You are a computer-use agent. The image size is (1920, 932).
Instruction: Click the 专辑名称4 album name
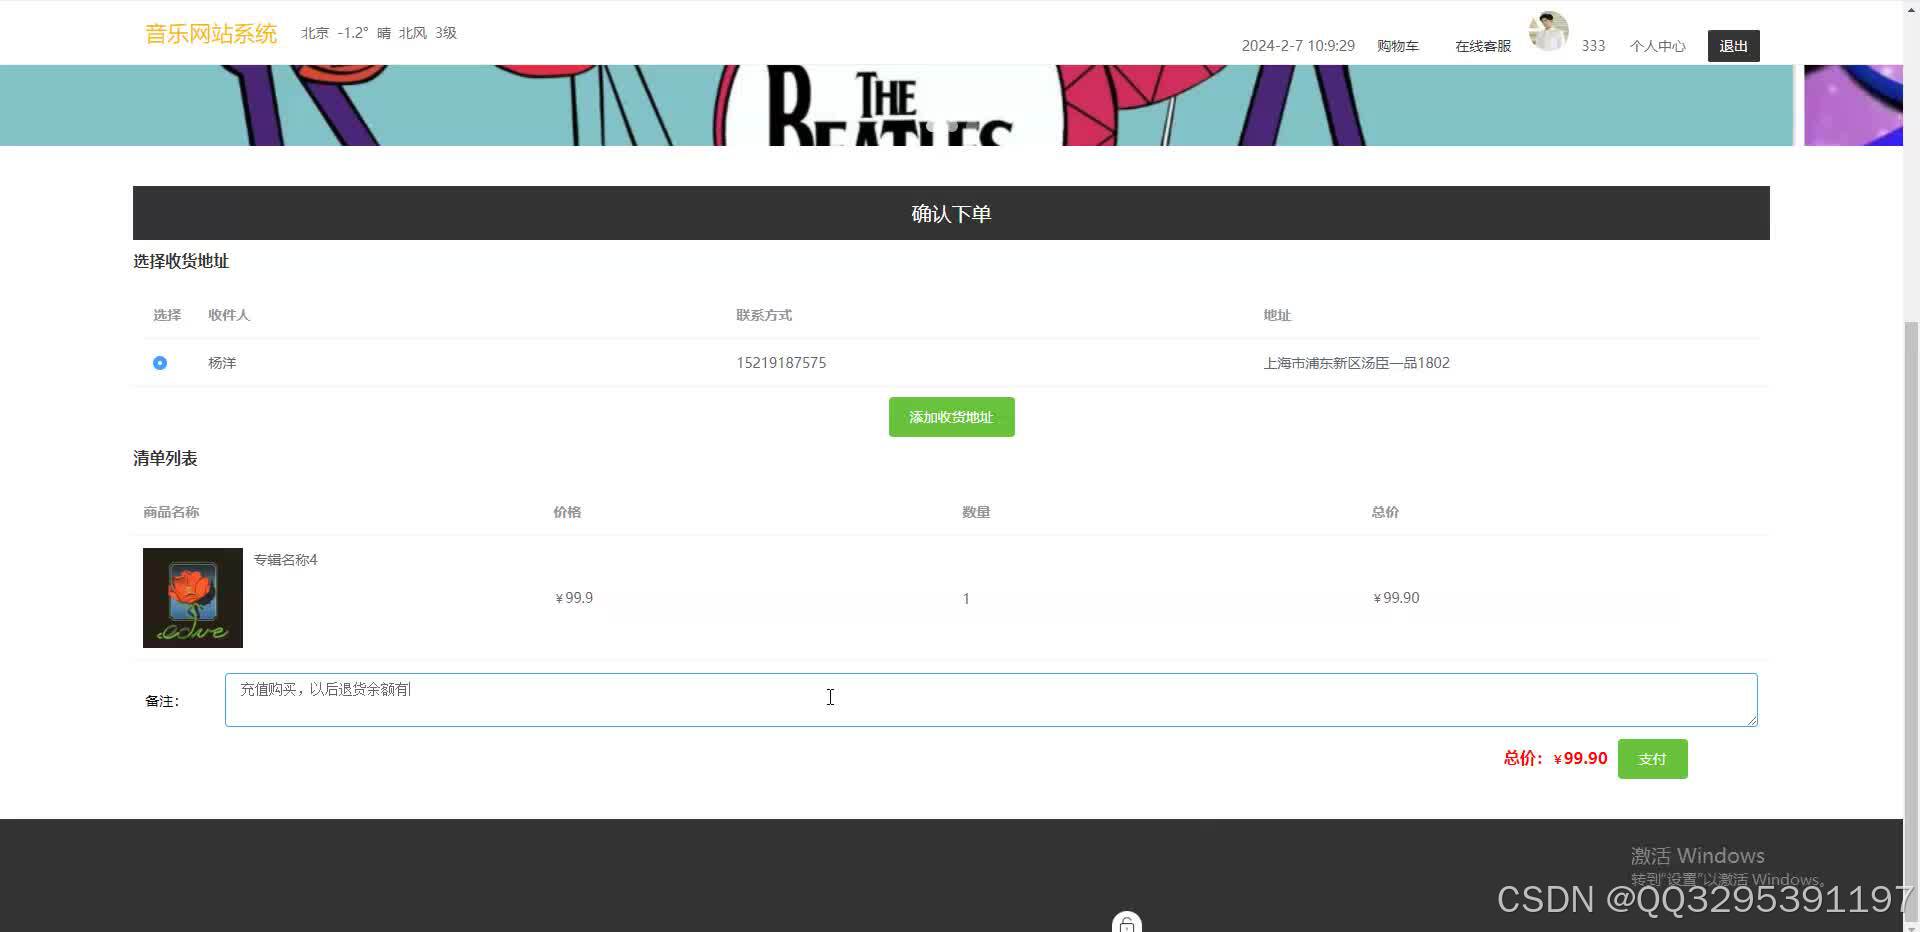tap(285, 560)
